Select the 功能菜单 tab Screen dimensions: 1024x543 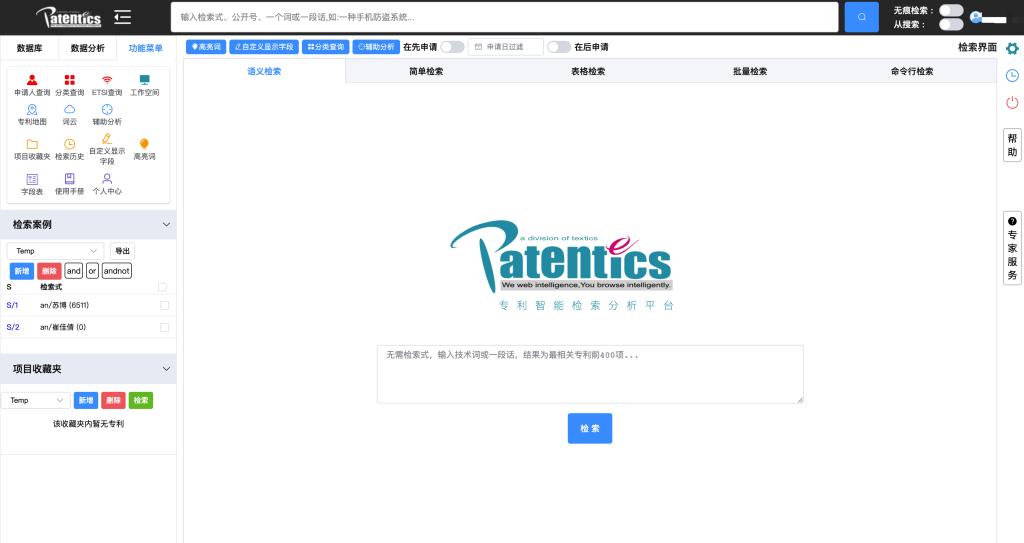pyautogui.click(x=146, y=48)
